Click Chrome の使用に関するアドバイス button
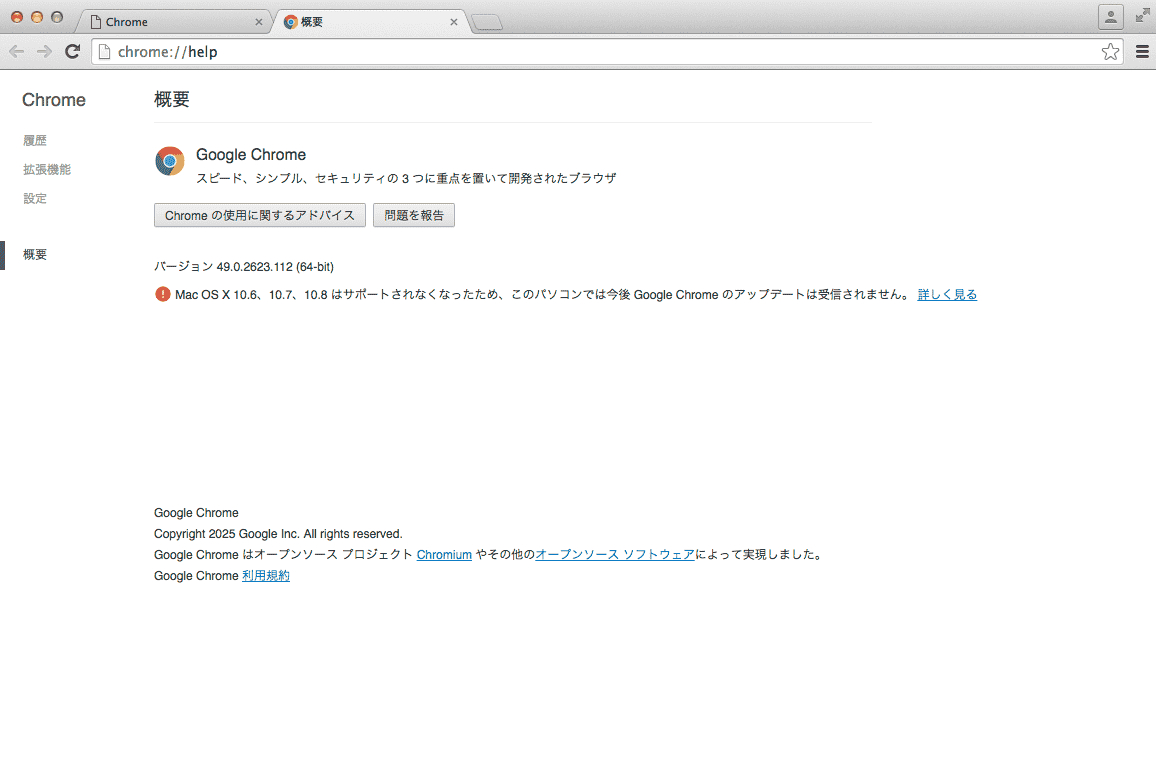 click(260, 215)
